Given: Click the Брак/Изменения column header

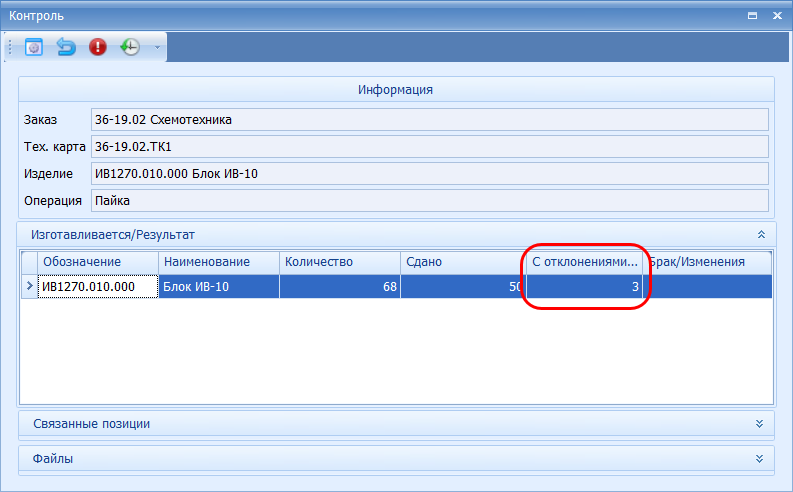Looking at the screenshot, I should 708,262.
